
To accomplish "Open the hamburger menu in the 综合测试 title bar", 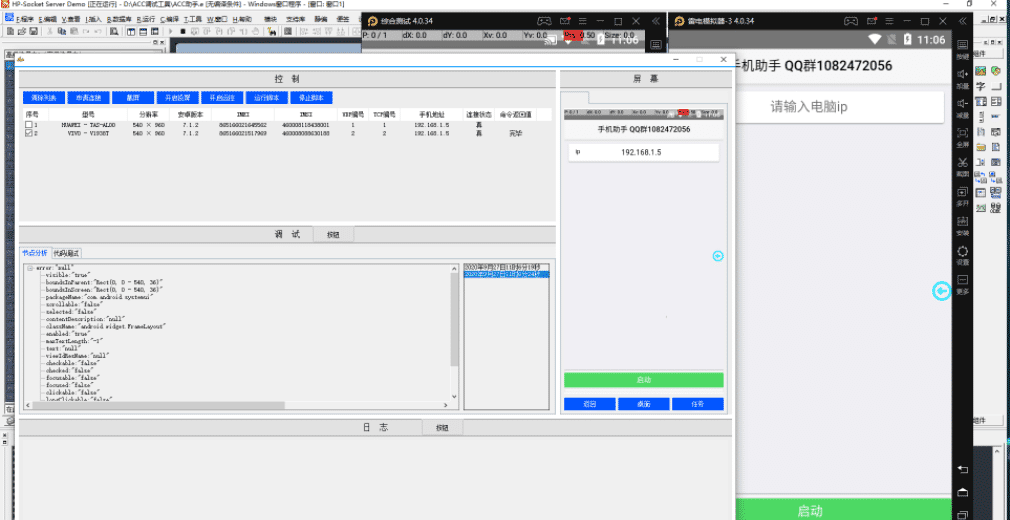I will tap(582, 21).
